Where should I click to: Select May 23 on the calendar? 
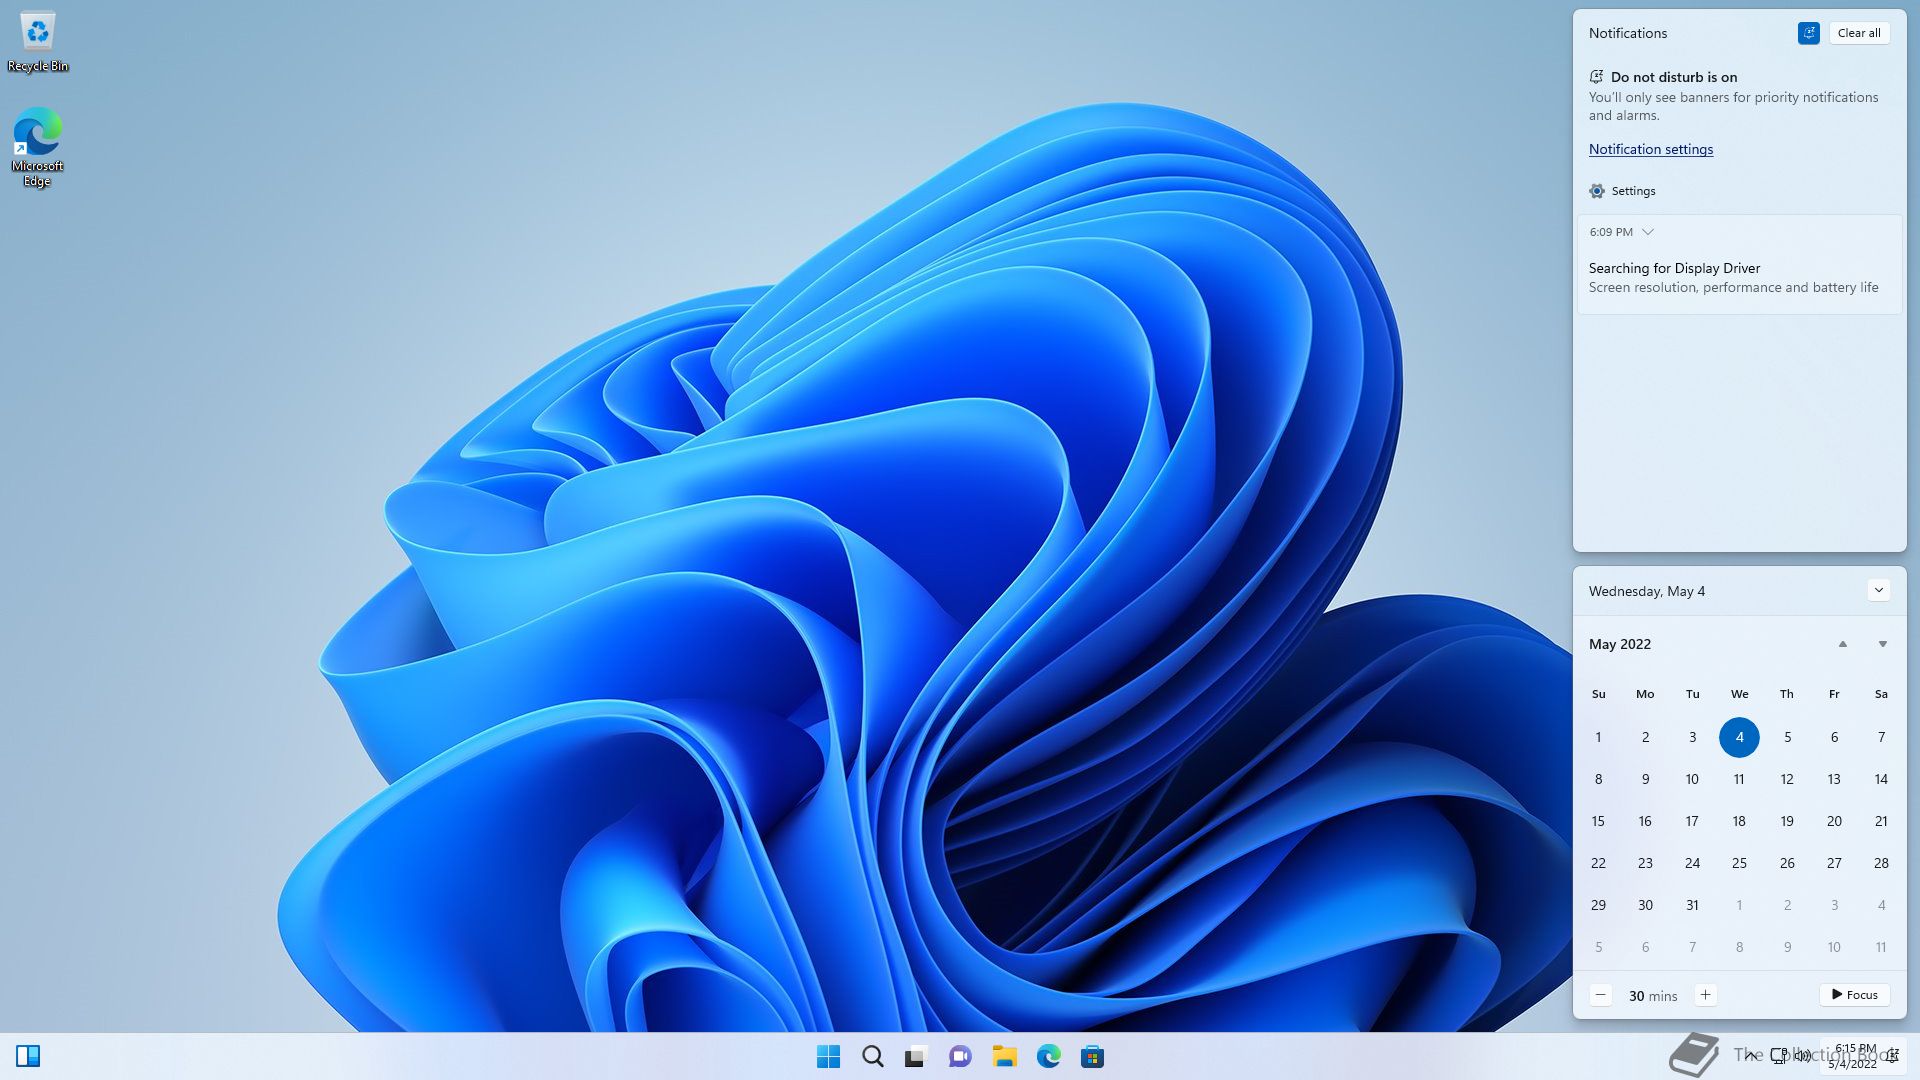pyautogui.click(x=1645, y=863)
